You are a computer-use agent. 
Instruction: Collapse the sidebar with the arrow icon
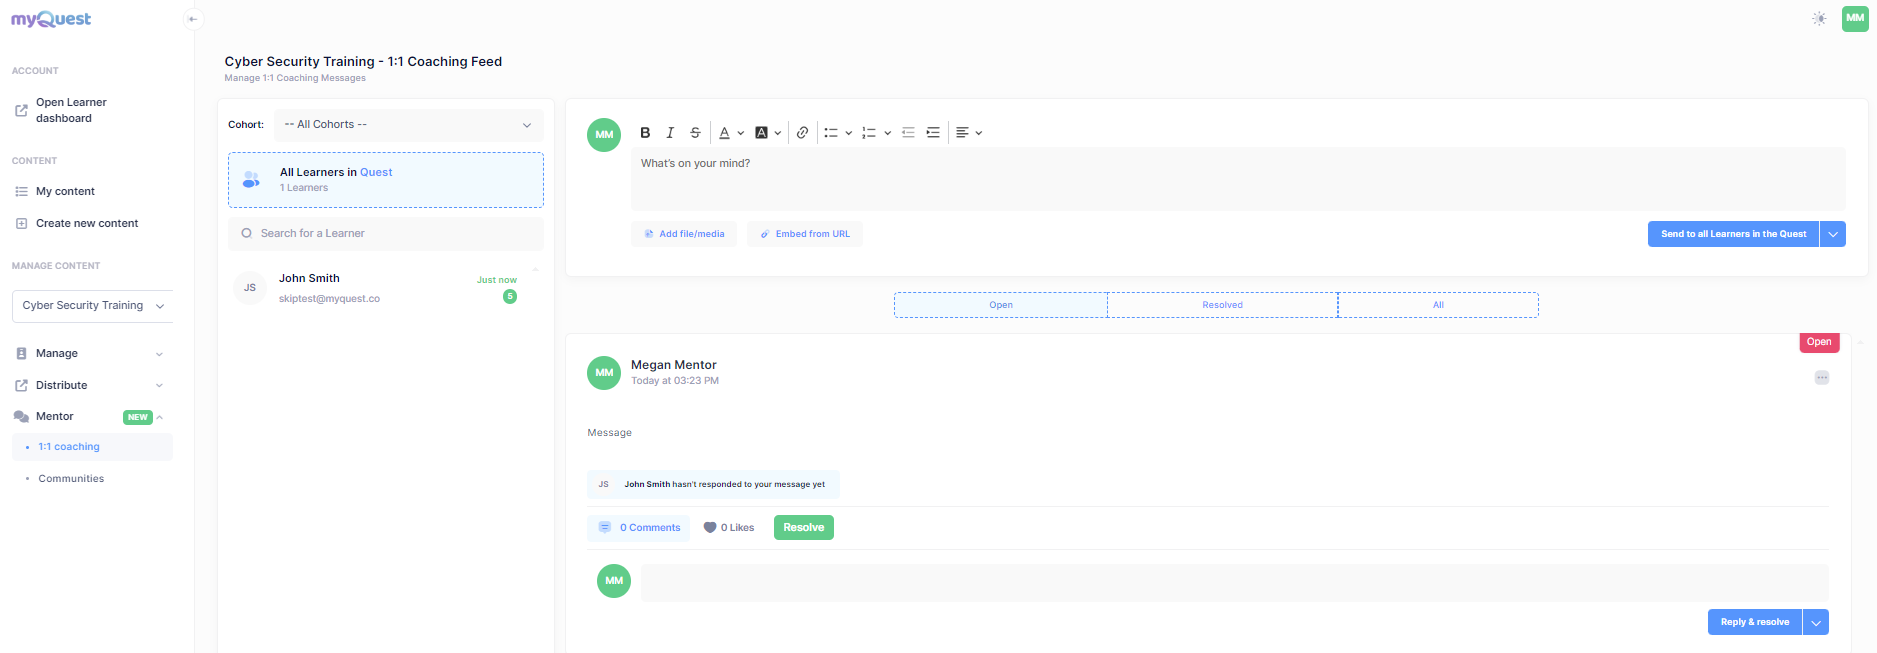tap(193, 19)
